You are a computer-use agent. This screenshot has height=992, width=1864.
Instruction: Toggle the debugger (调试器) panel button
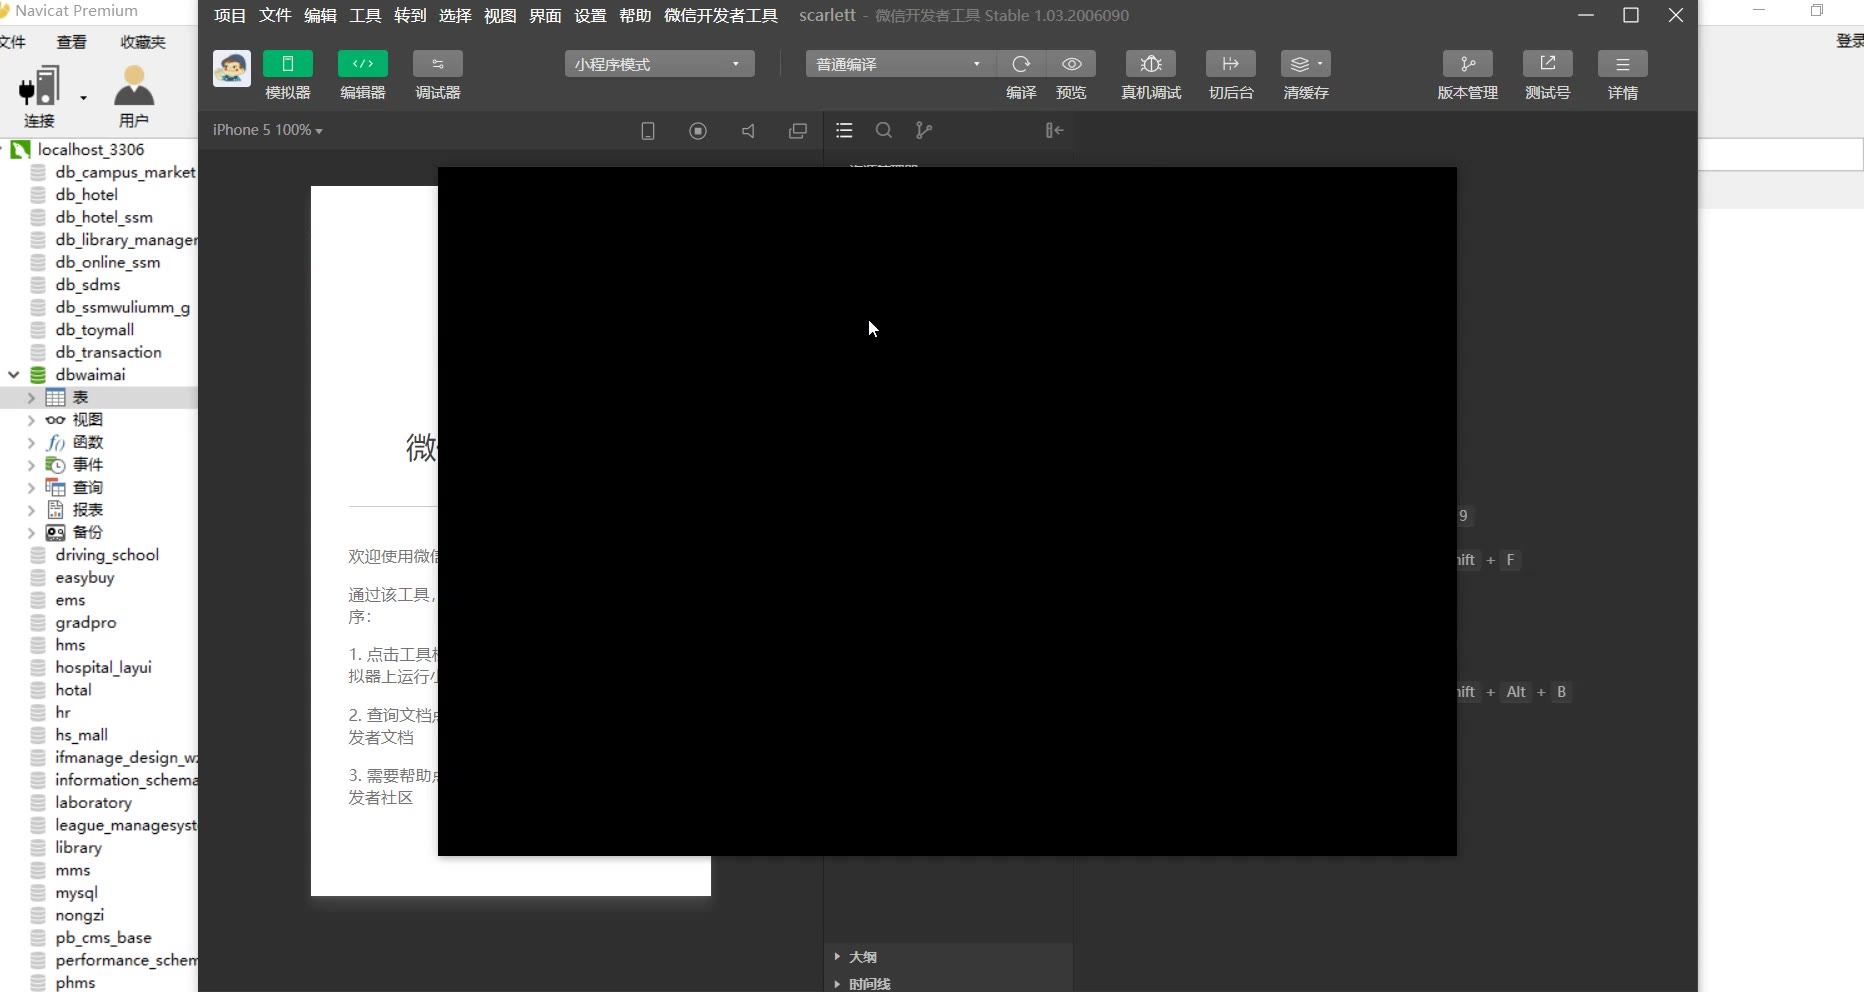pyautogui.click(x=438, y=64)
